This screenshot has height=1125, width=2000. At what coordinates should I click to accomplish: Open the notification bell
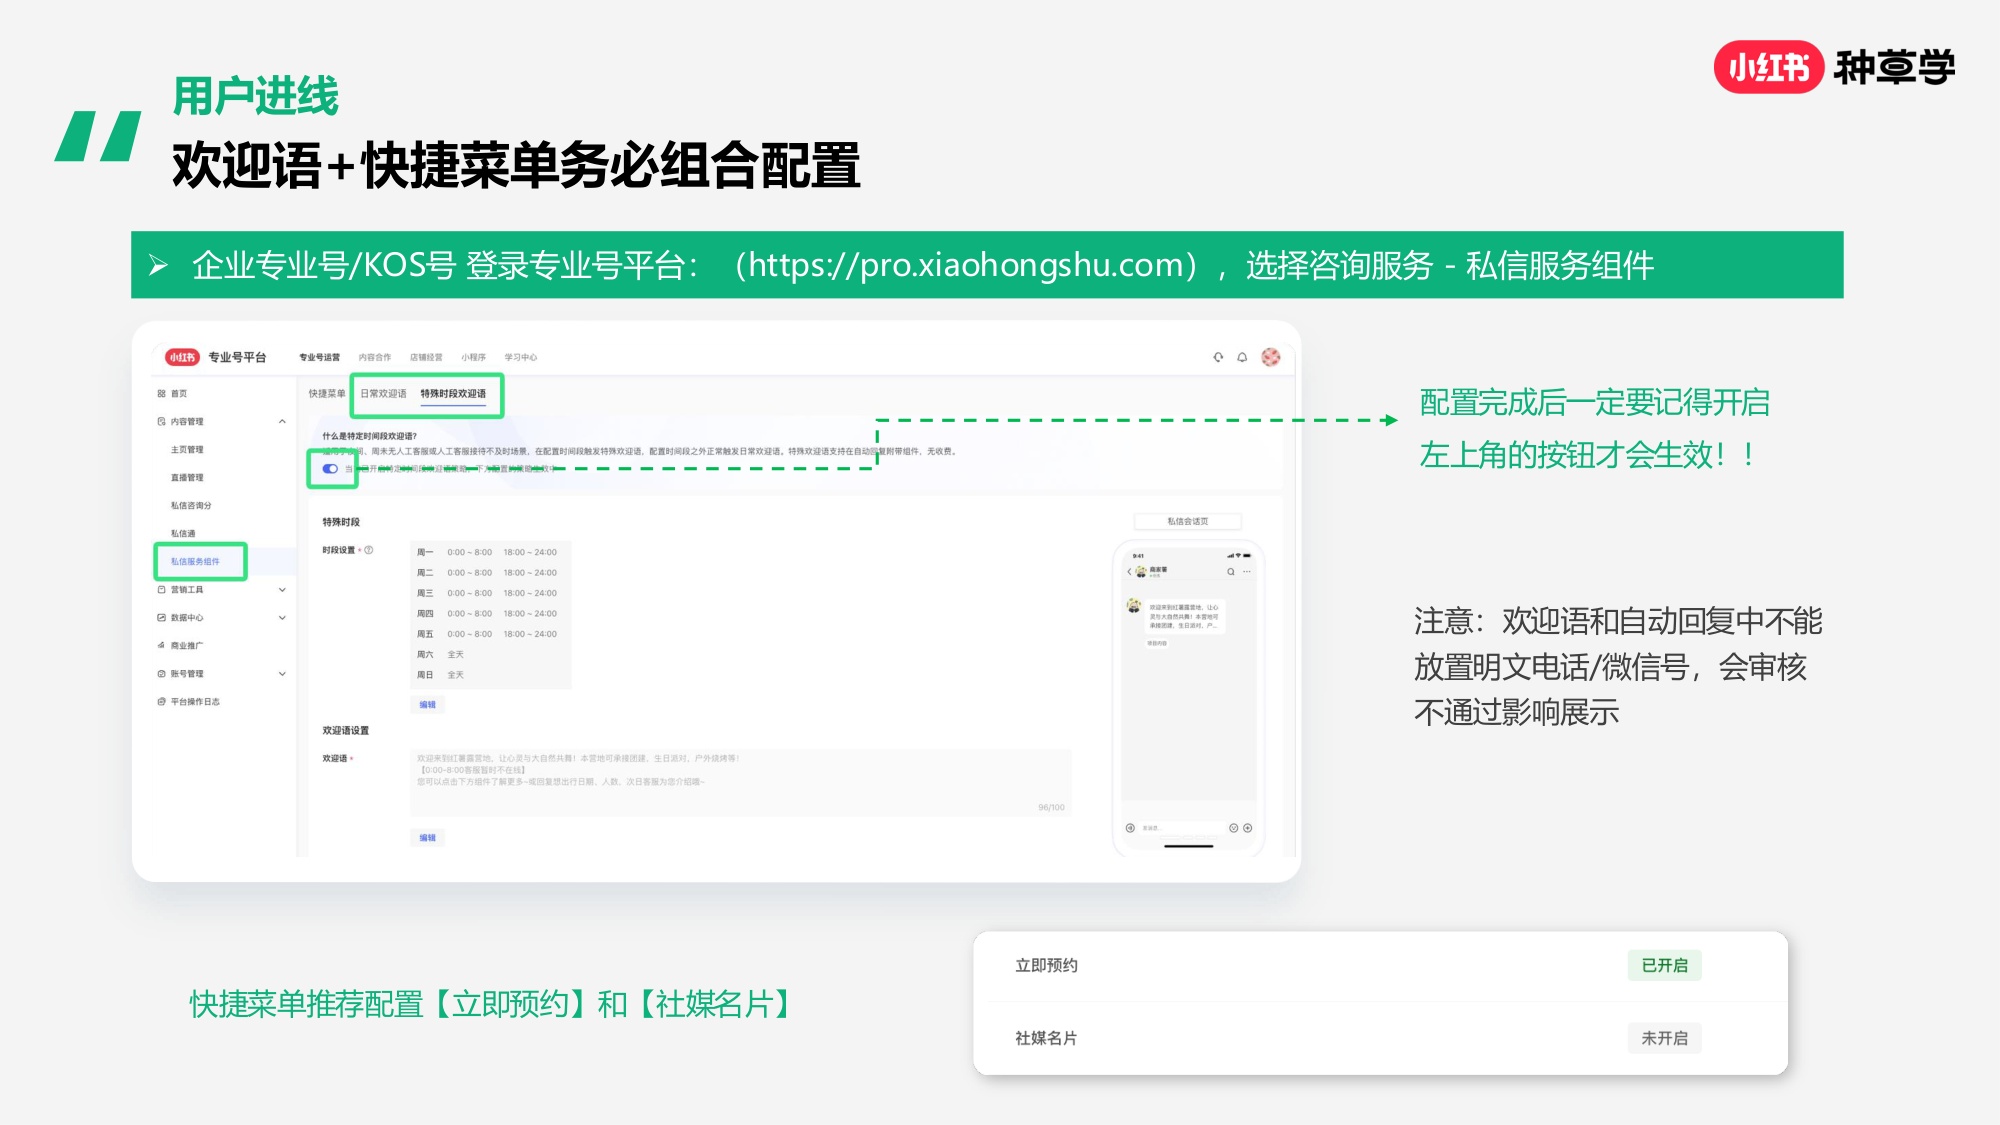pyautogui.click(x=1242, y=357)
